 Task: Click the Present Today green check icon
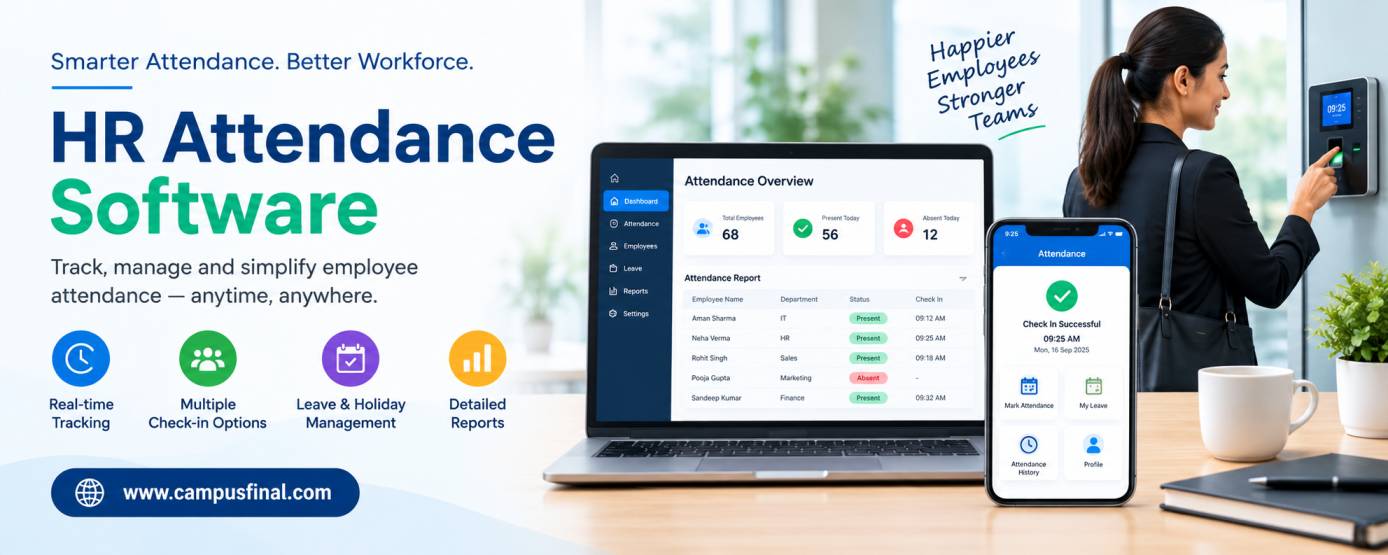803,228
